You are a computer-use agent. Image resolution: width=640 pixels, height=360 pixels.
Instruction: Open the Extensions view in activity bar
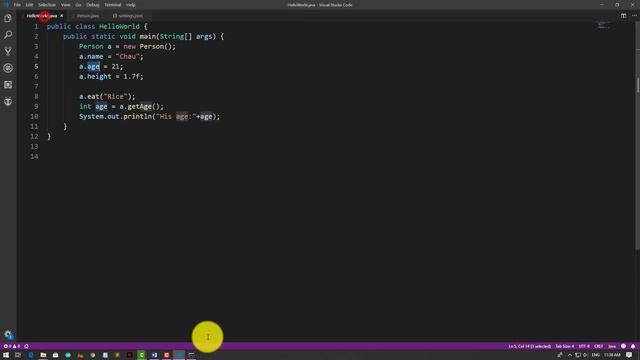pyautogui.click(x=8, y=85)
